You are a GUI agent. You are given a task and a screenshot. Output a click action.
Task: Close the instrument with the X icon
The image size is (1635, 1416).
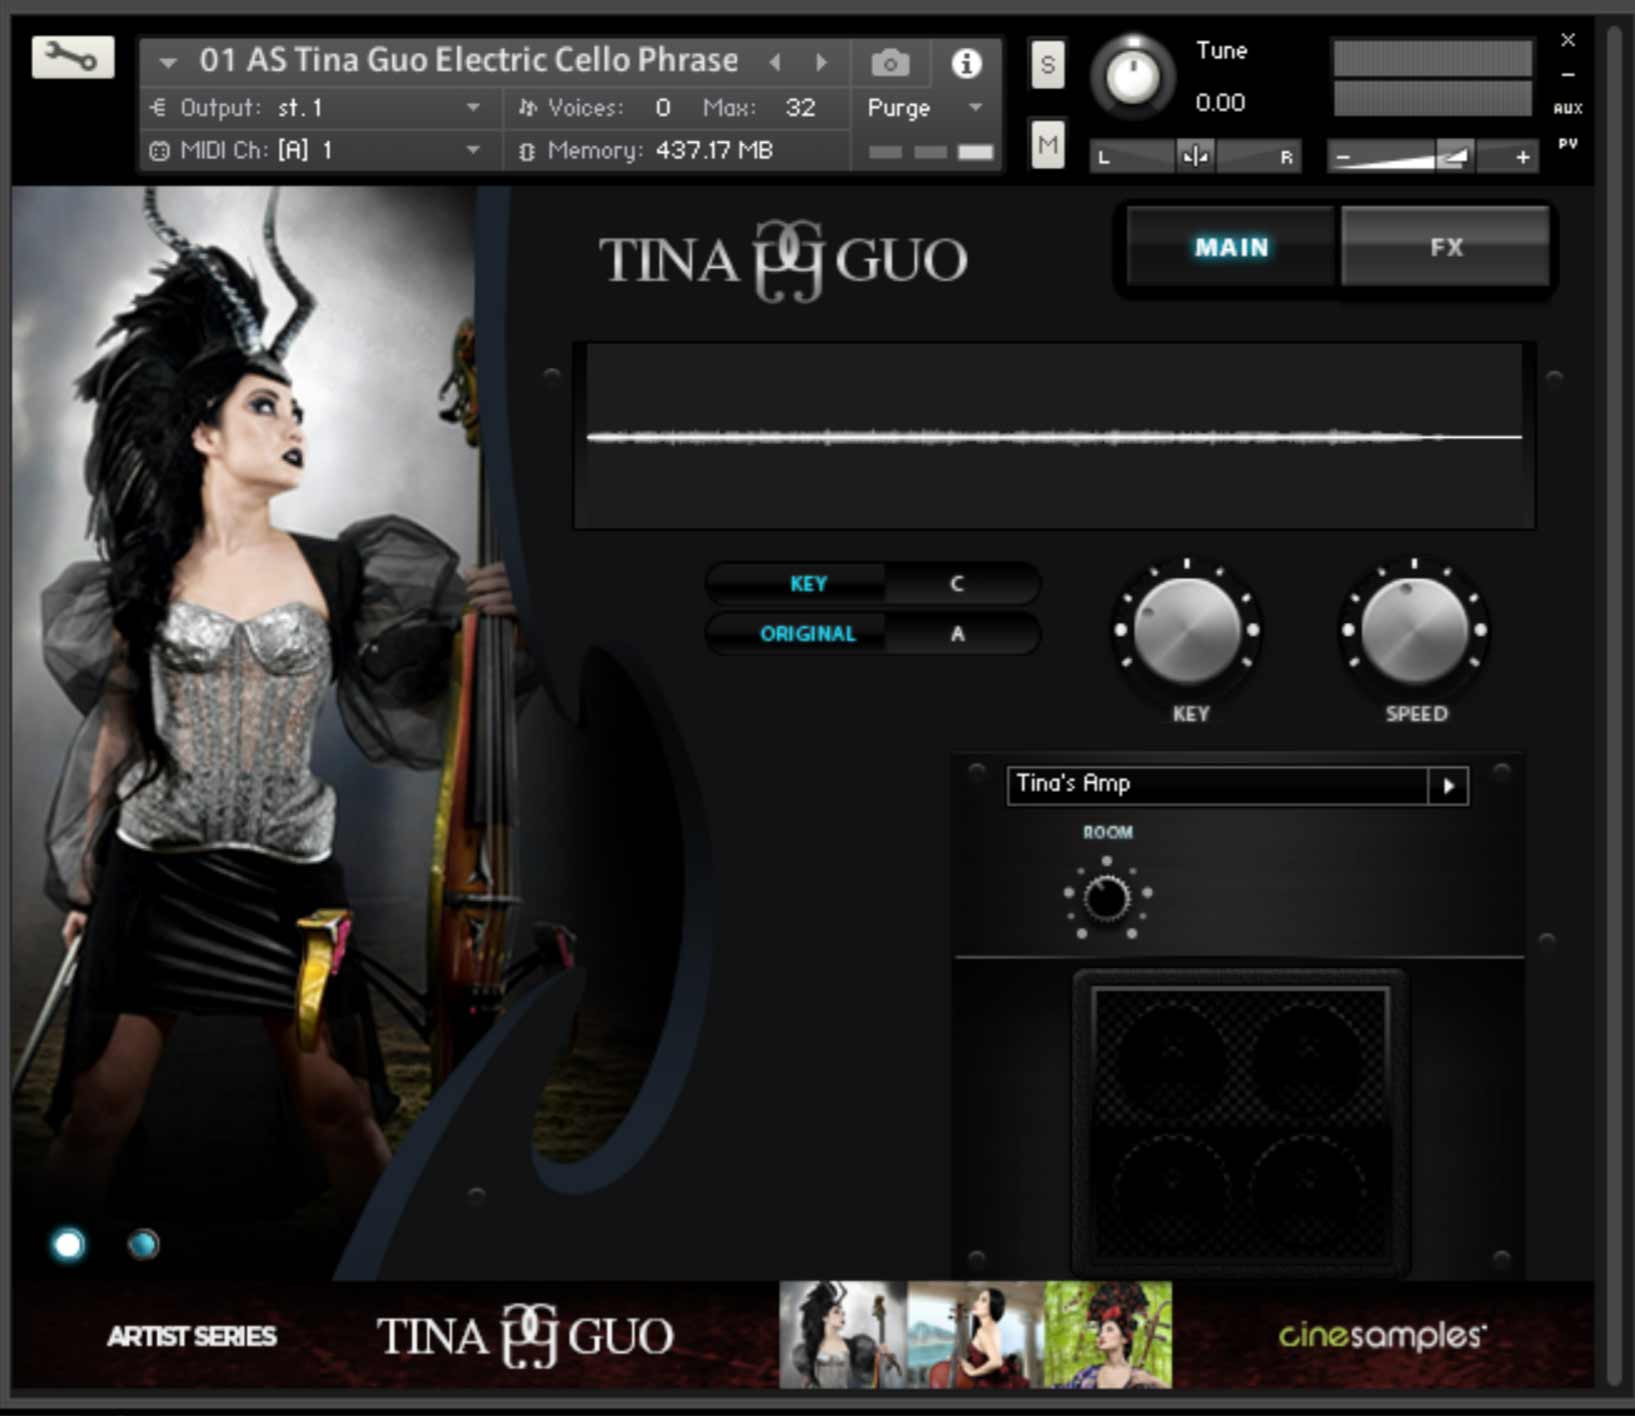coord(1568,40)
